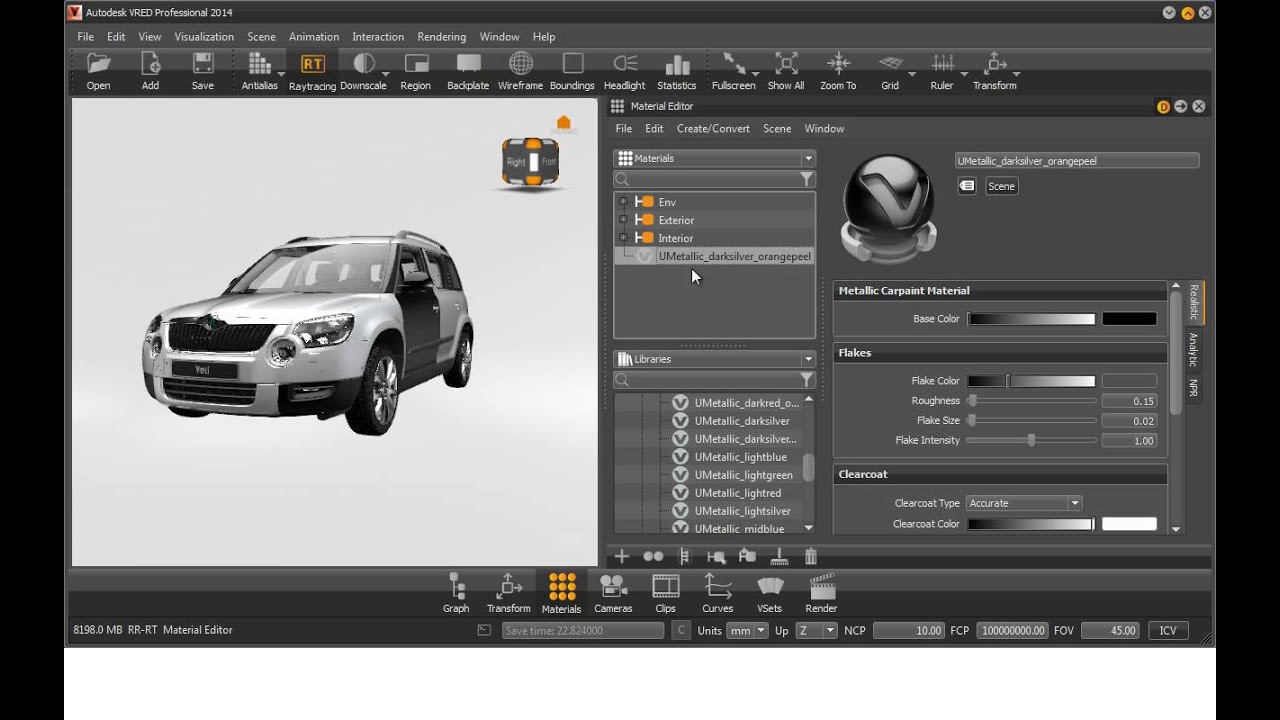Open the Up axis Z dropdown

816,630
